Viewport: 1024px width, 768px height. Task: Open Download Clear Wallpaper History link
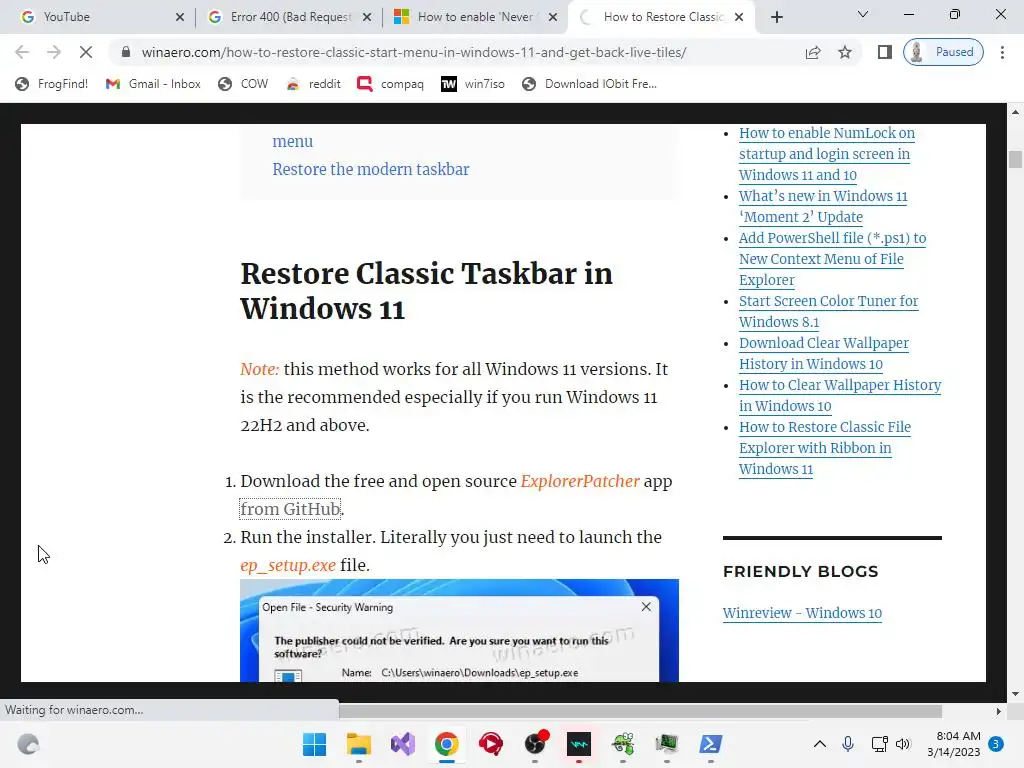tap(824, 353)
